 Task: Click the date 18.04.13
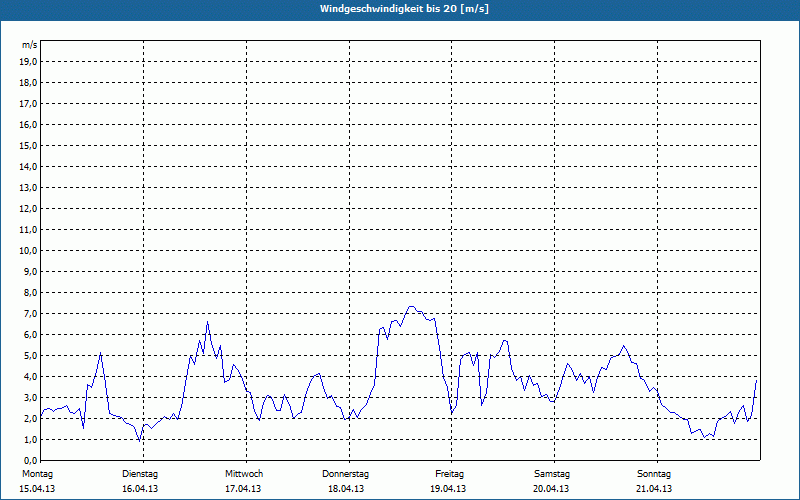click(346, 489)
